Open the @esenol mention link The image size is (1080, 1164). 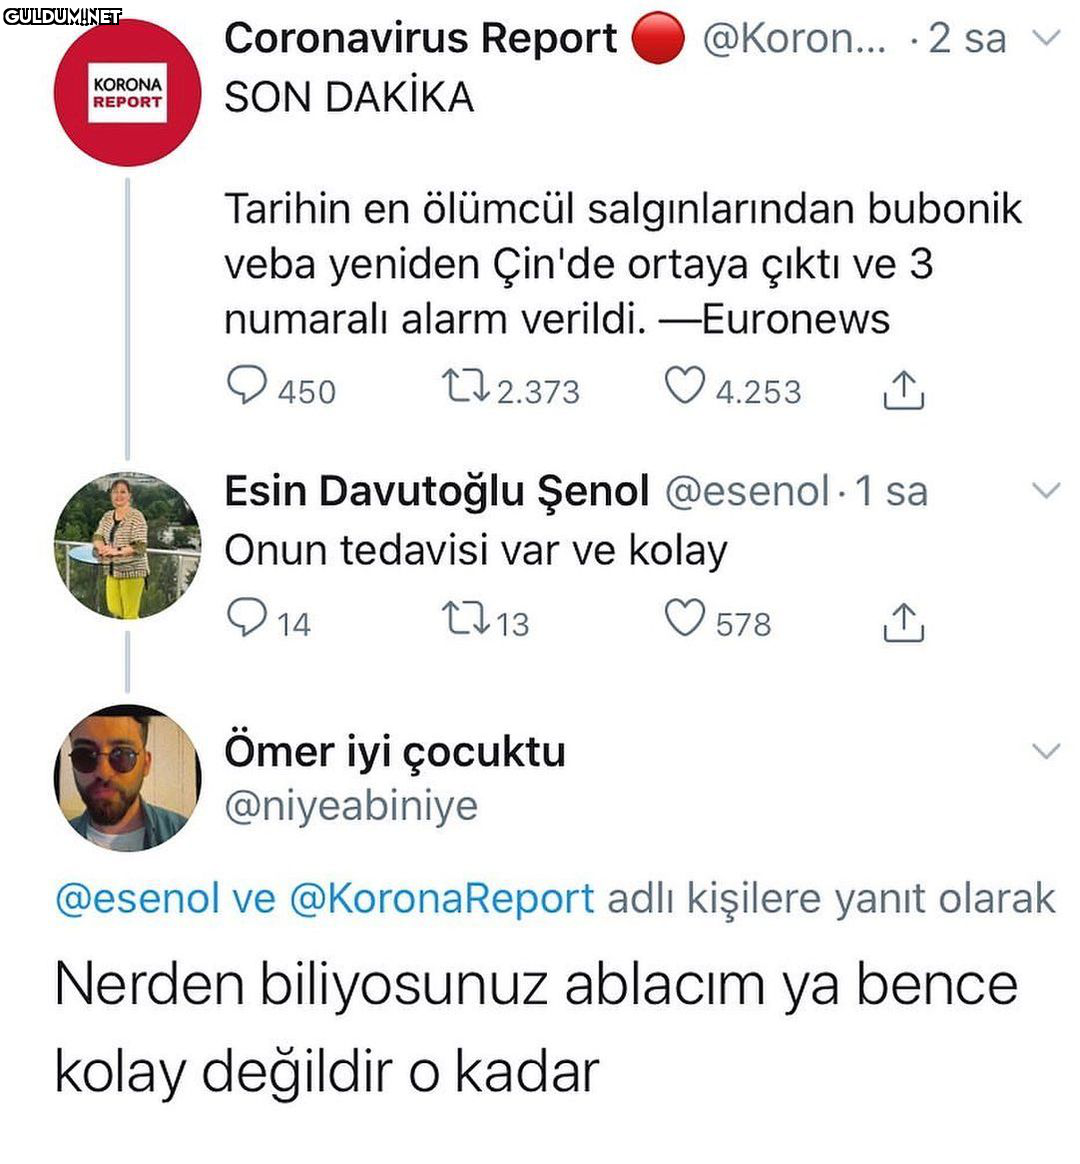click(x=137, y=898)
